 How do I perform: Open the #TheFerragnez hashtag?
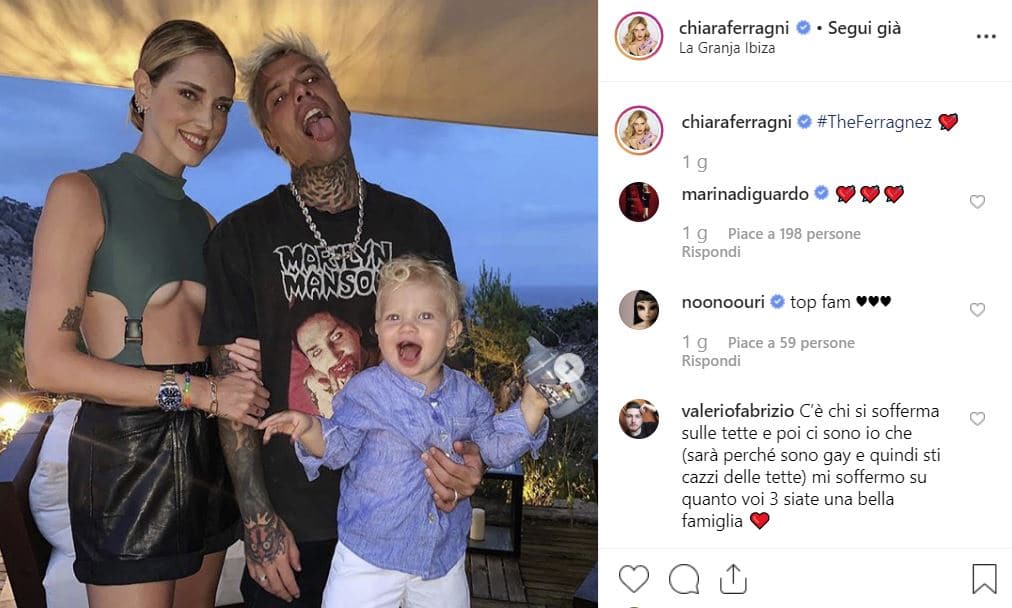pyautogui.click(x=874, y=122)
